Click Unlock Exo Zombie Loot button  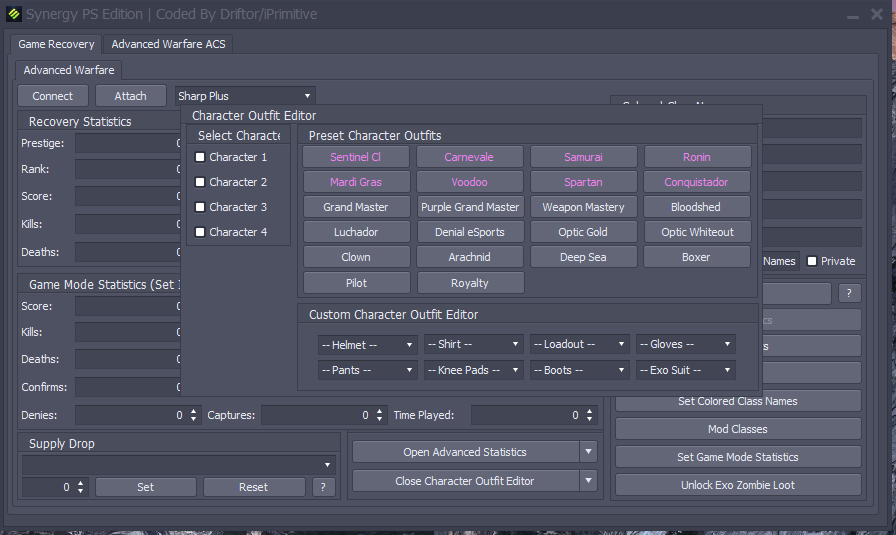pyautogui.click(x=738, y=485)
